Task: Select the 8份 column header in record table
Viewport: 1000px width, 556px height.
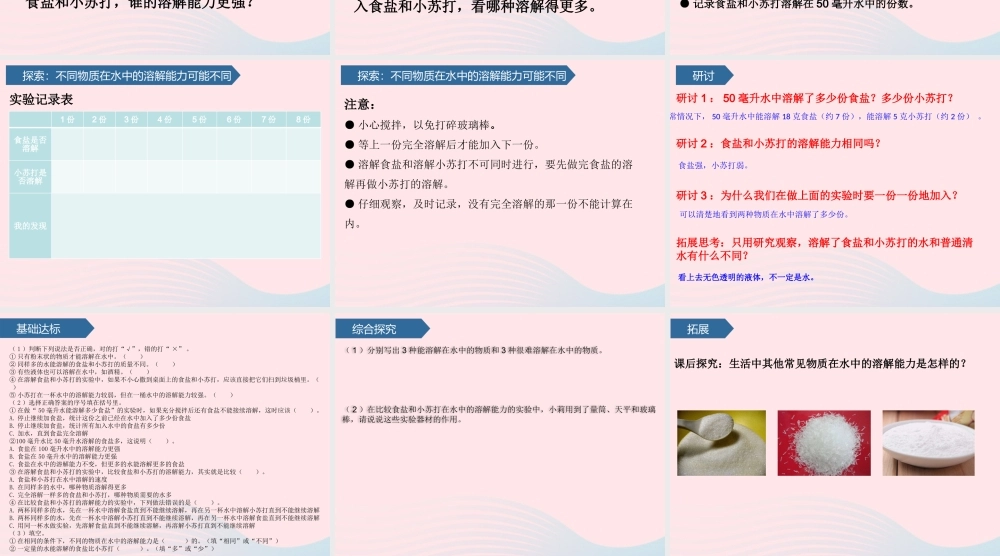Action: (303, 119)
